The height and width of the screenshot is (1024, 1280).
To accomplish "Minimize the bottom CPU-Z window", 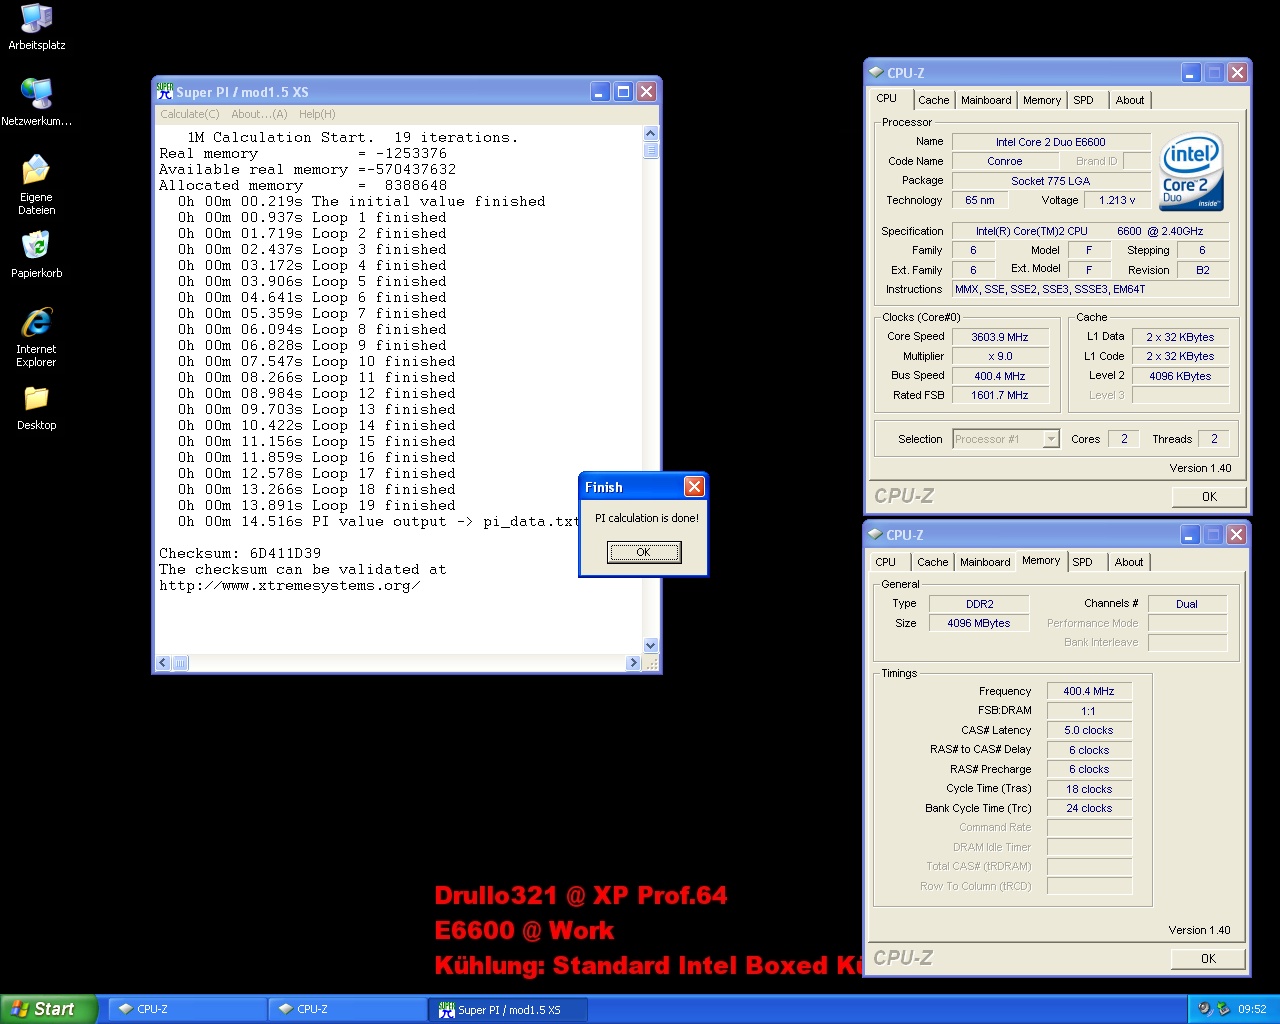I will pyautogui.click(x=1190, y=535).
